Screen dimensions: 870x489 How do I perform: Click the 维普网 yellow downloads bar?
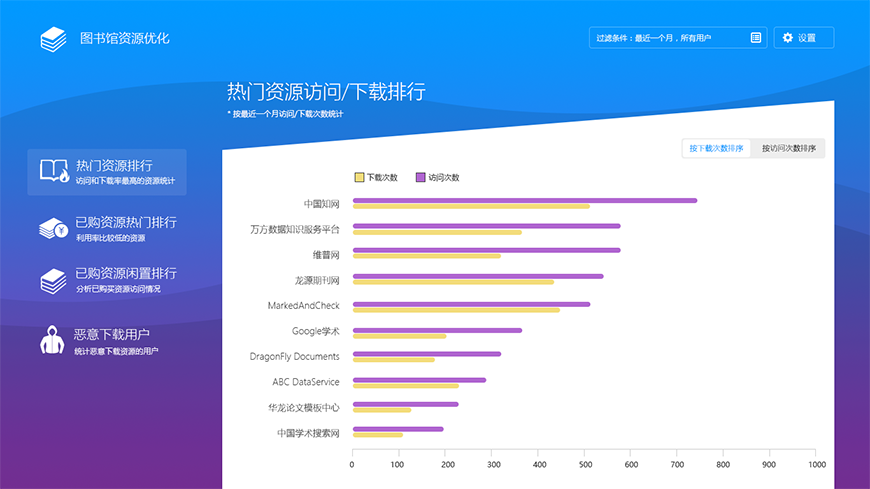coord(427,256)
